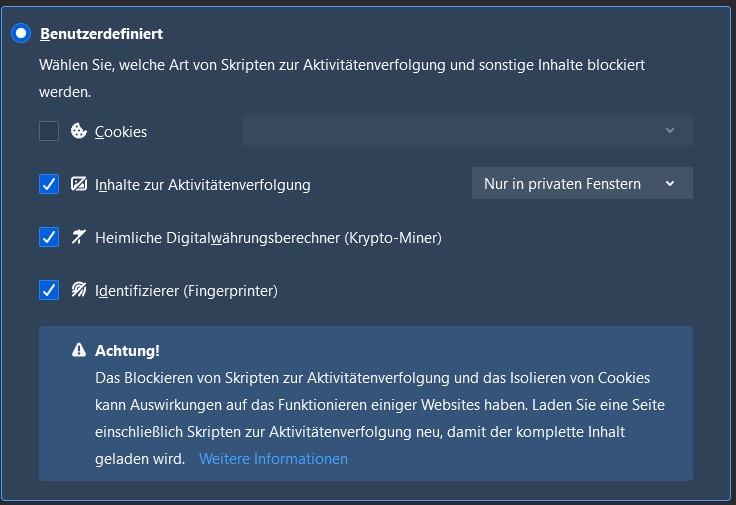Click the Achtung warning triangle icon
Viewport: 736px width, 505px height.
coord(79,350)
